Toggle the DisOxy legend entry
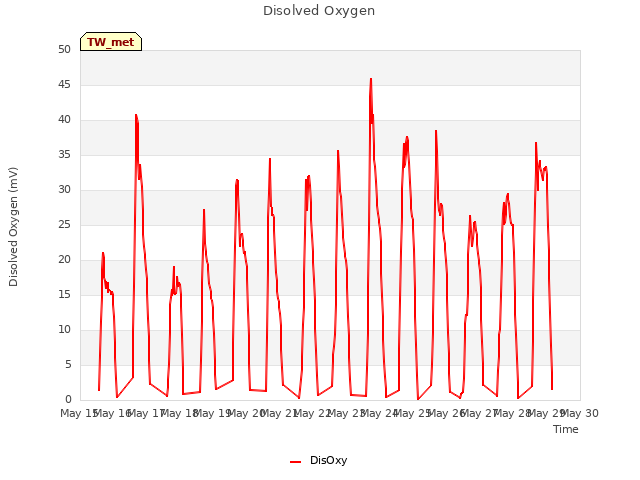The height and width of the screenshot is (480, 640). click(x=318, y=461)
